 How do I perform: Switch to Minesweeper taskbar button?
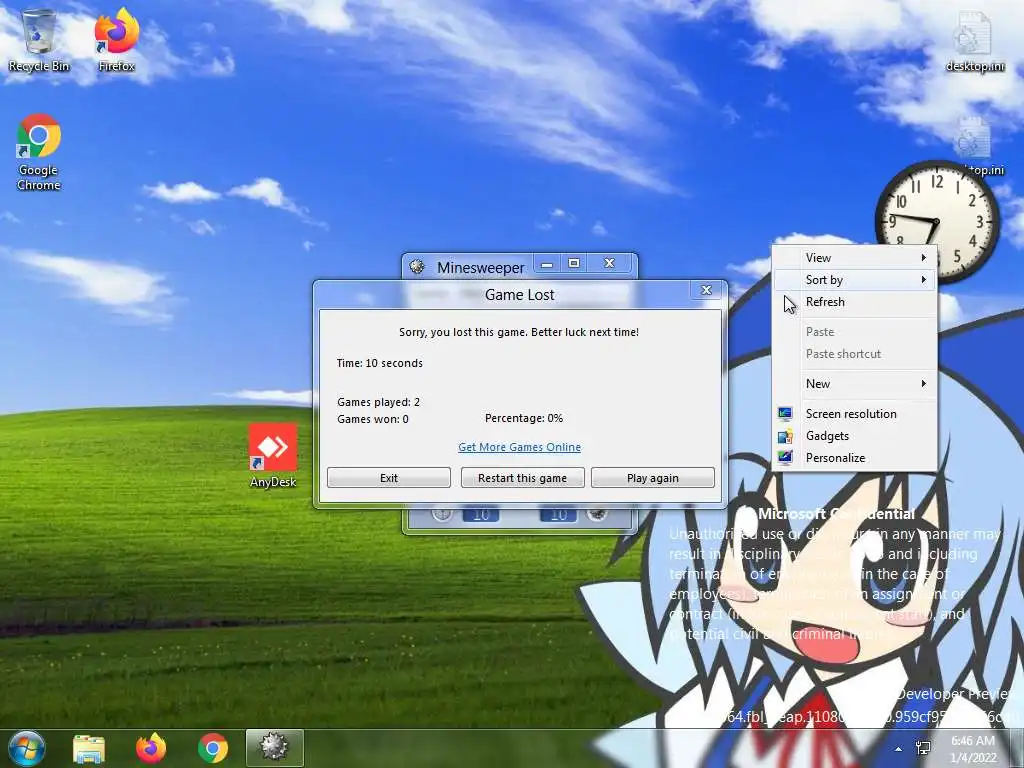(275, 748)
